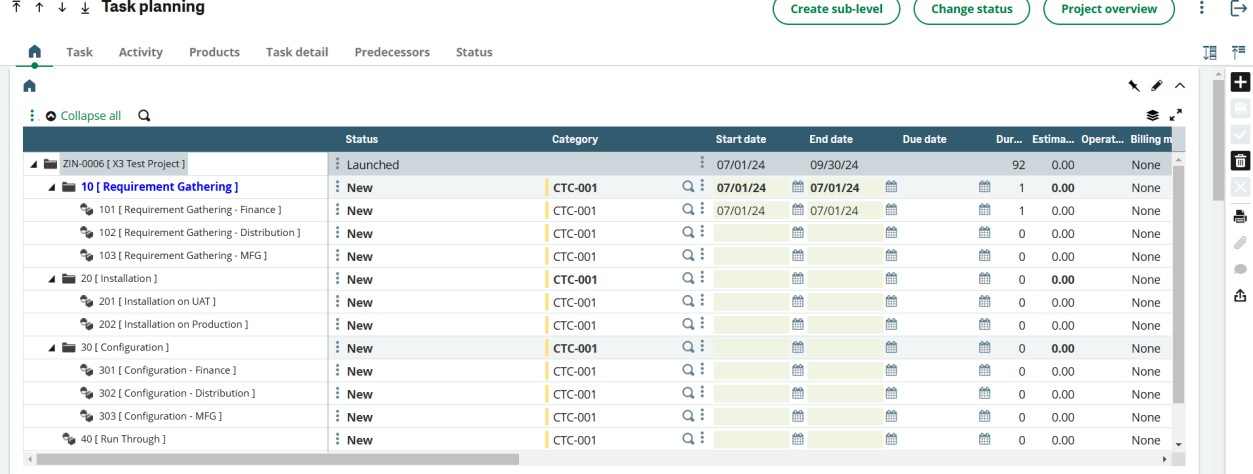Switch to the Predecessors tab
The width and height of the screenshot is (1253, 474).
[x=392, y=52]
